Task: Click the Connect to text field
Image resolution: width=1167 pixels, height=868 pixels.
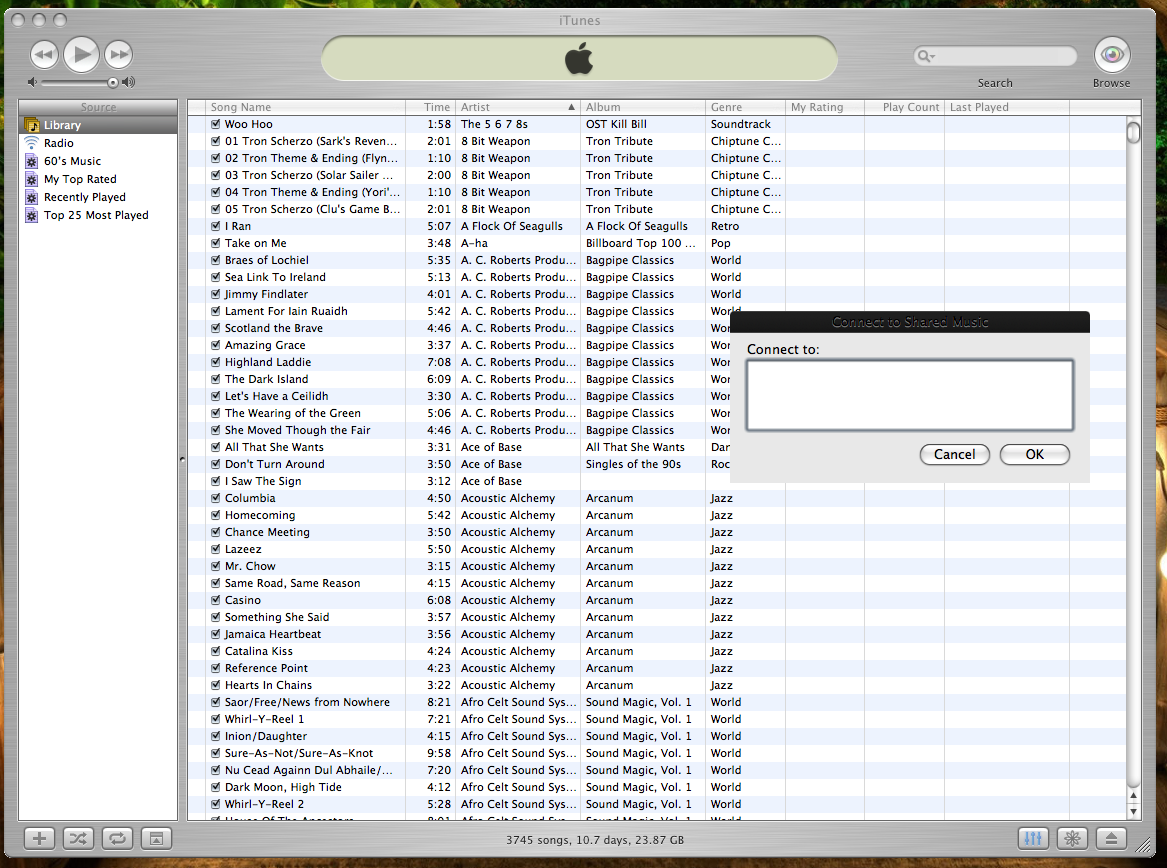Action: 909,395
